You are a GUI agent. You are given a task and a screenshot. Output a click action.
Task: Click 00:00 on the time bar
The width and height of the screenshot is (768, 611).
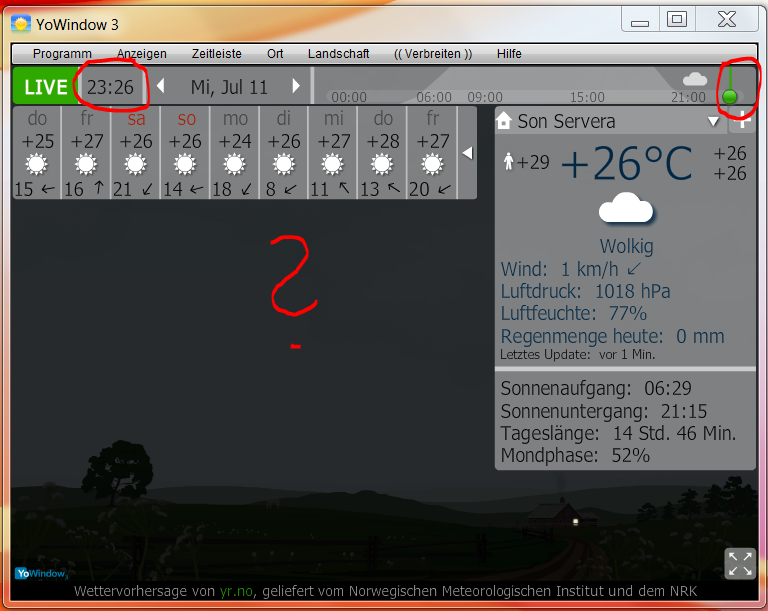click(x=349, y=97)
